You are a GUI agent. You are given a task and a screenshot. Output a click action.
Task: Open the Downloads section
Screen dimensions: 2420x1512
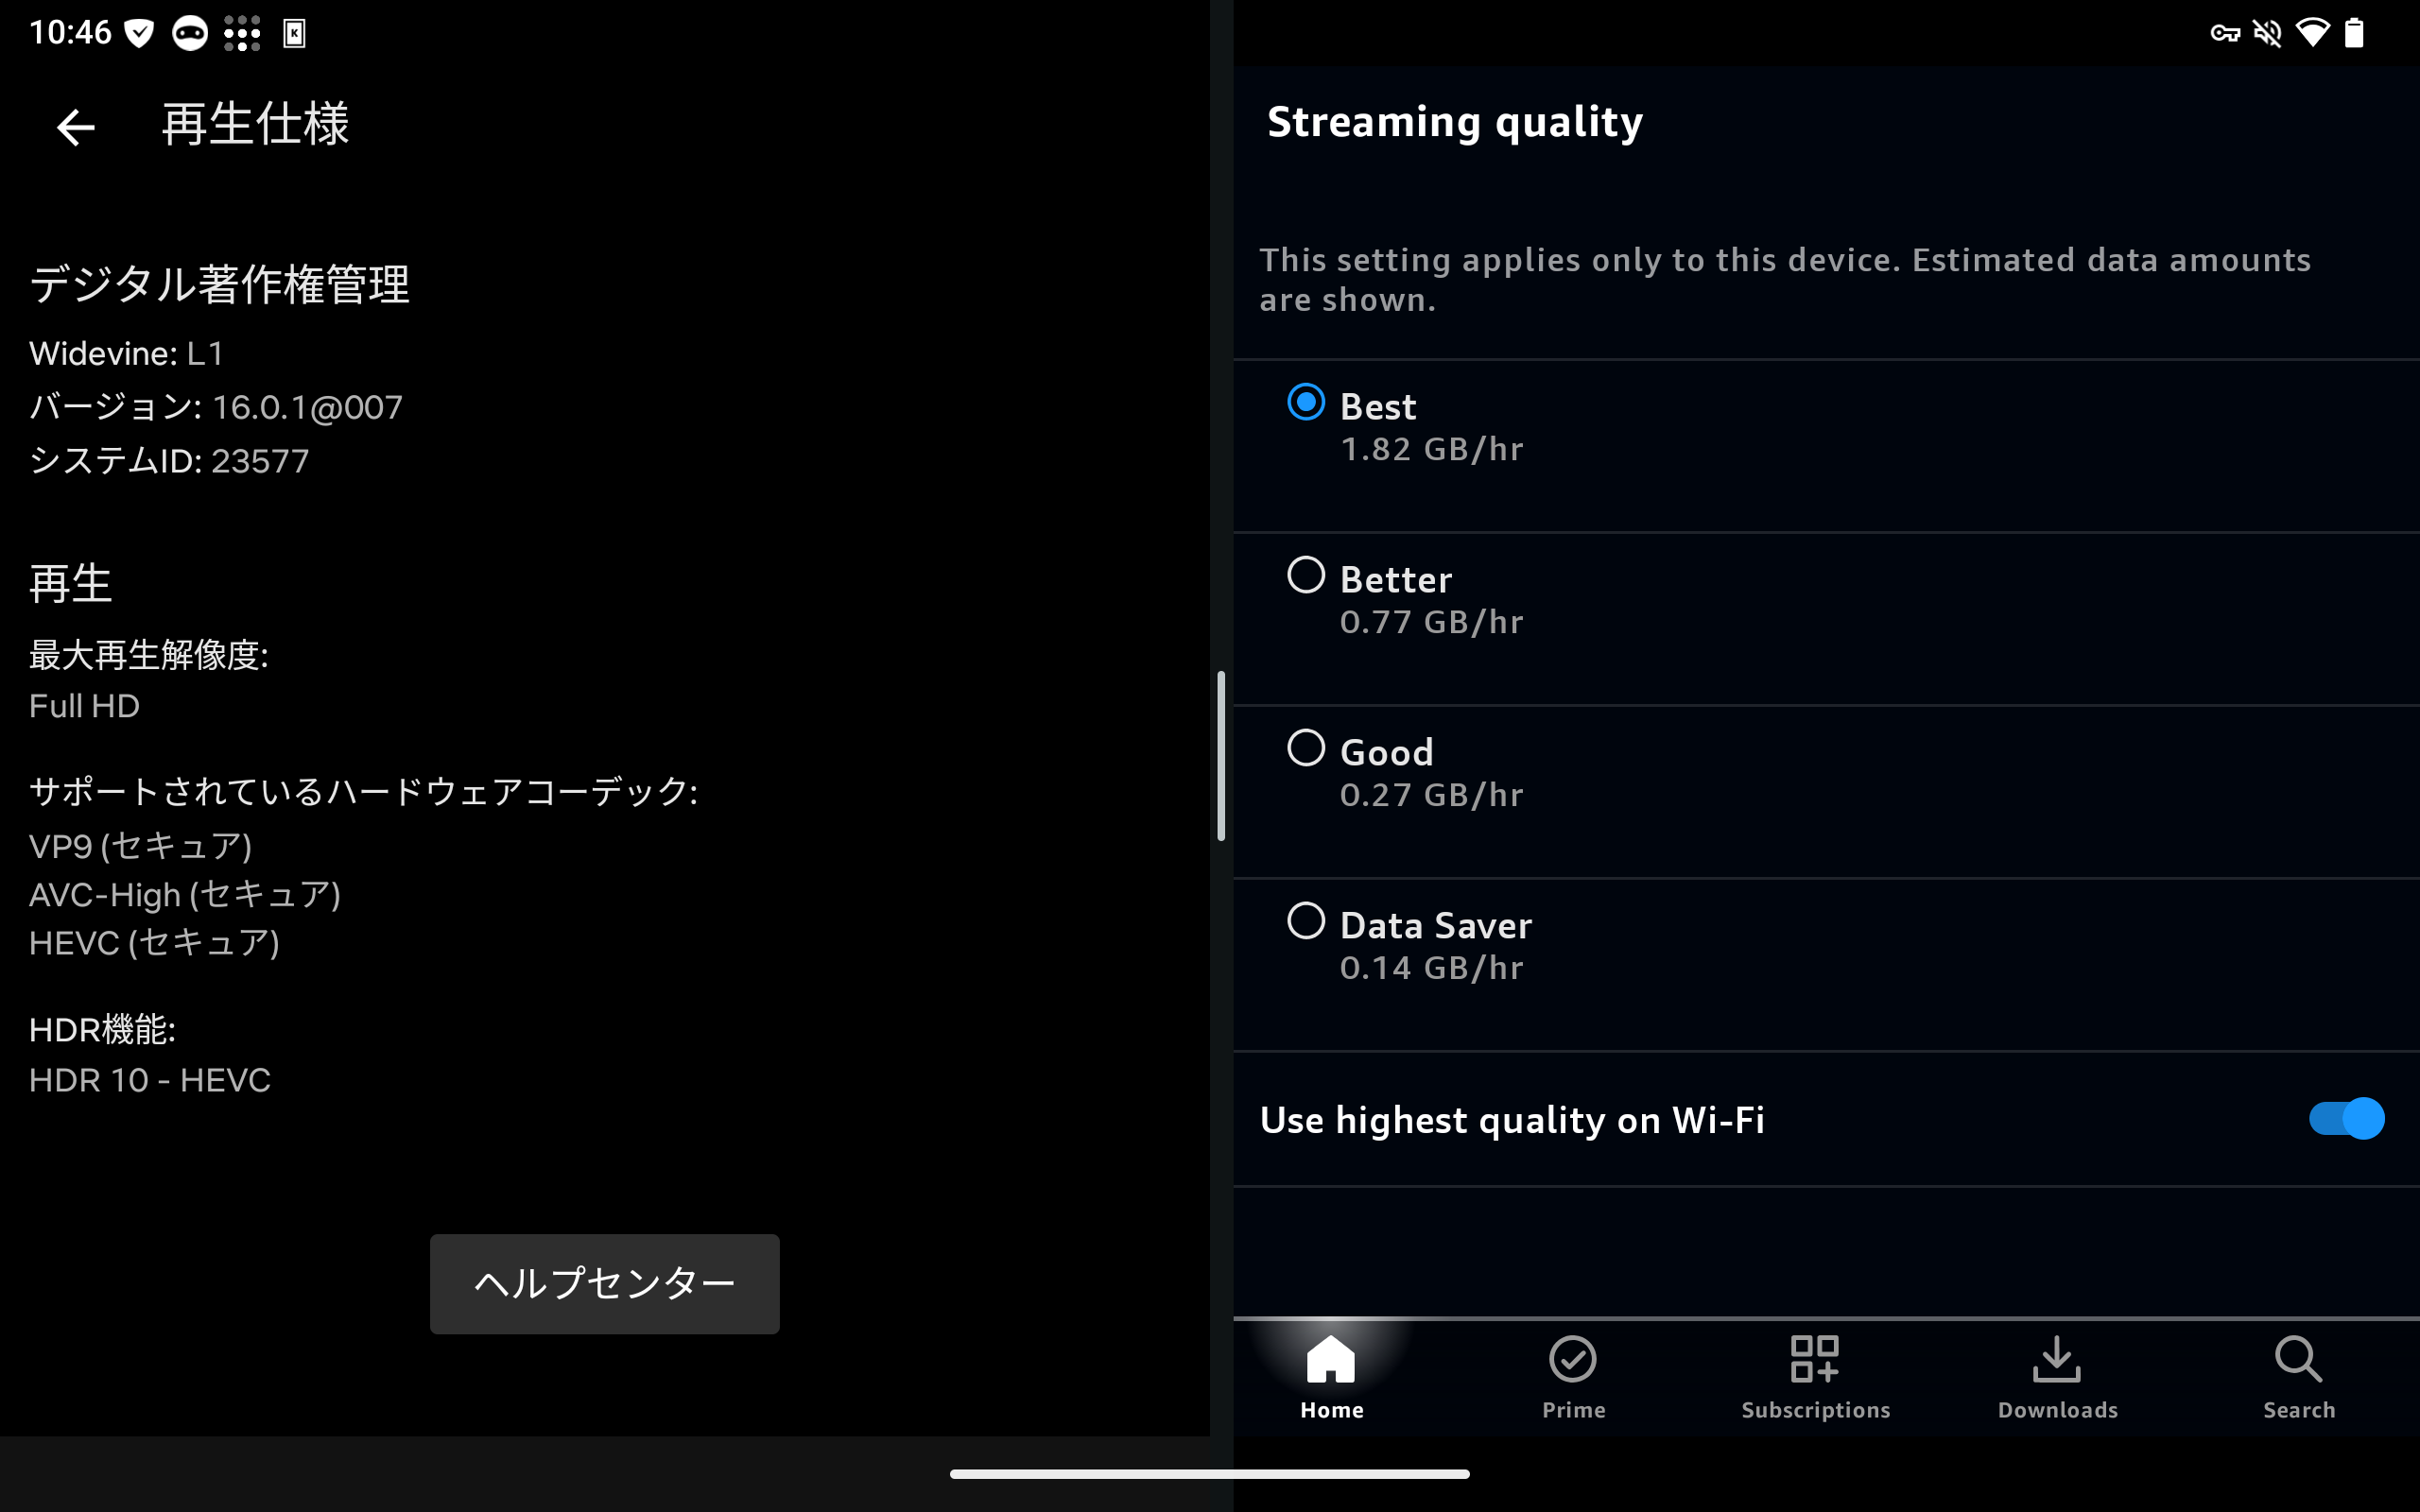(2058, 1373)
